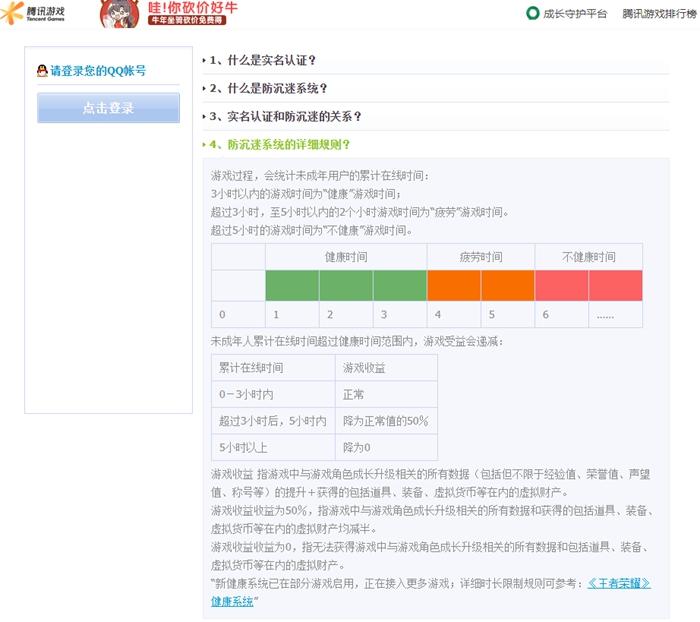Screen dimensions: 700x622
Task: Click 请登录您的QQ帐号 login text
Action: [98, 71]
